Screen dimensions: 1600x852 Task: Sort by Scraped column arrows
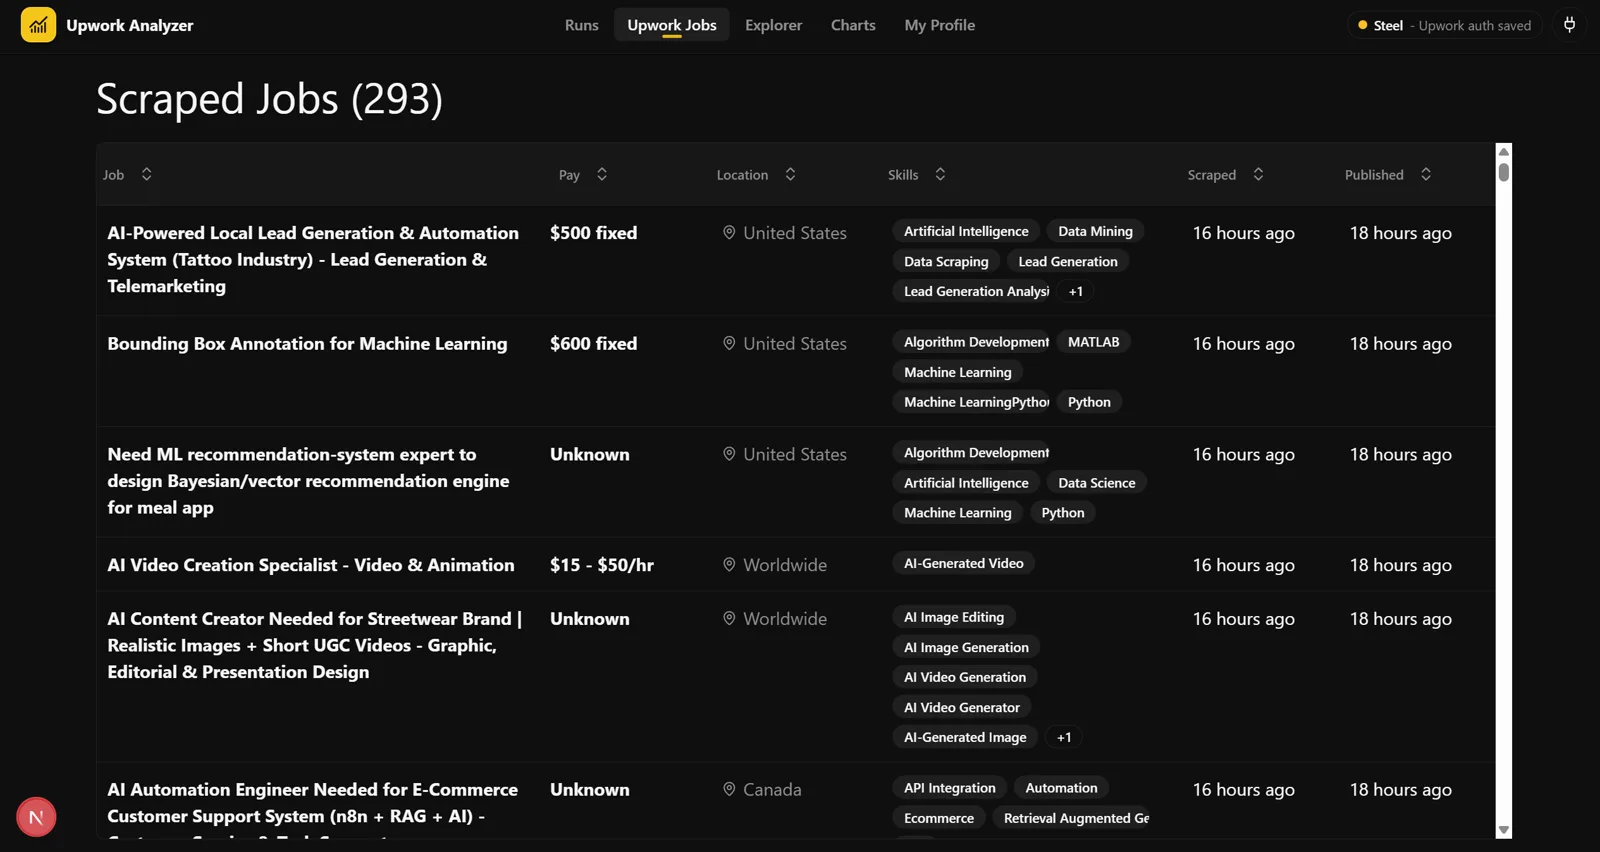[1258, 174]
